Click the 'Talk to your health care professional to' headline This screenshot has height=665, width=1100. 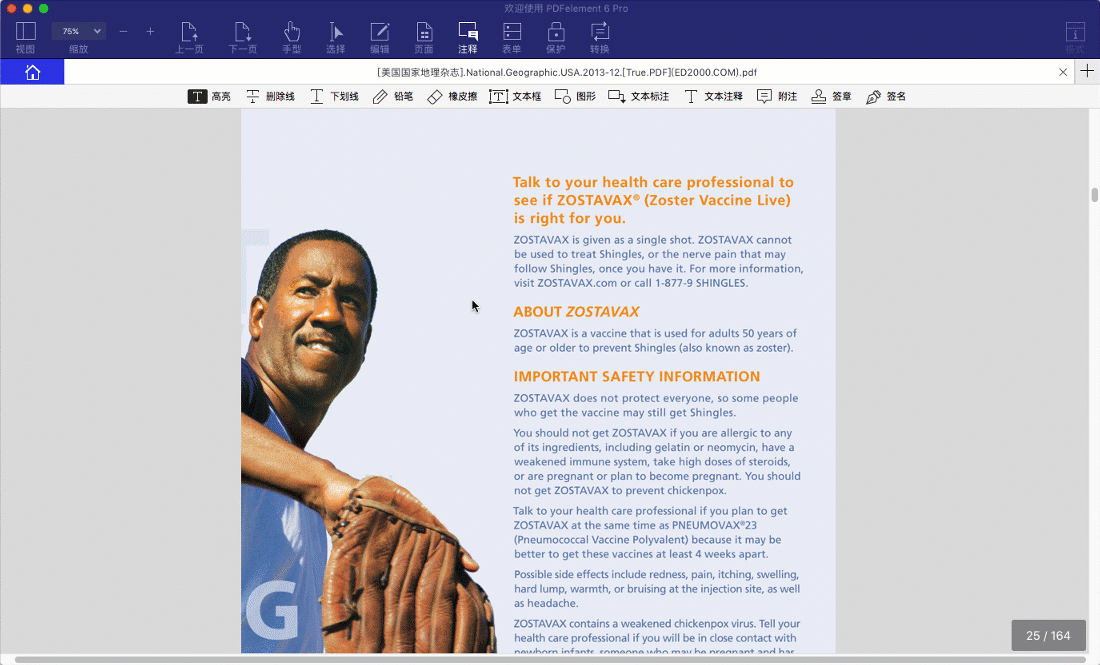click(x=653, y=182)
